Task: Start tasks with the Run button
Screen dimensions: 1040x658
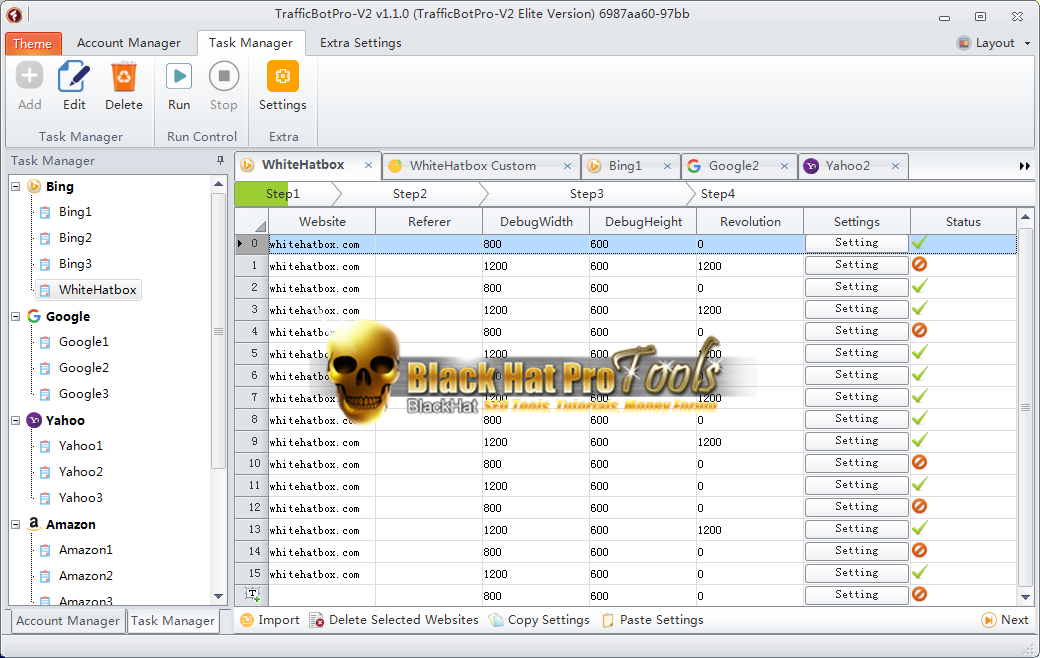Action: click(x=178, y=76)
